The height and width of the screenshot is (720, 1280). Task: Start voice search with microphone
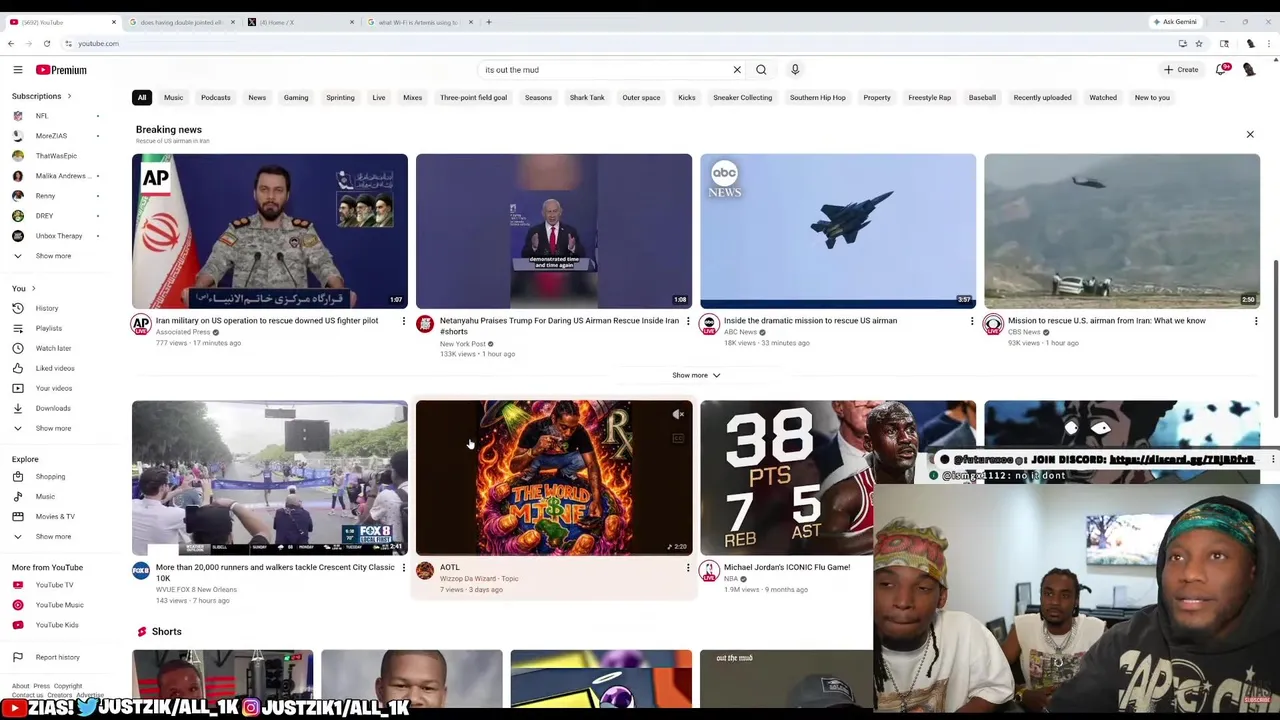[x=795, y=70]
